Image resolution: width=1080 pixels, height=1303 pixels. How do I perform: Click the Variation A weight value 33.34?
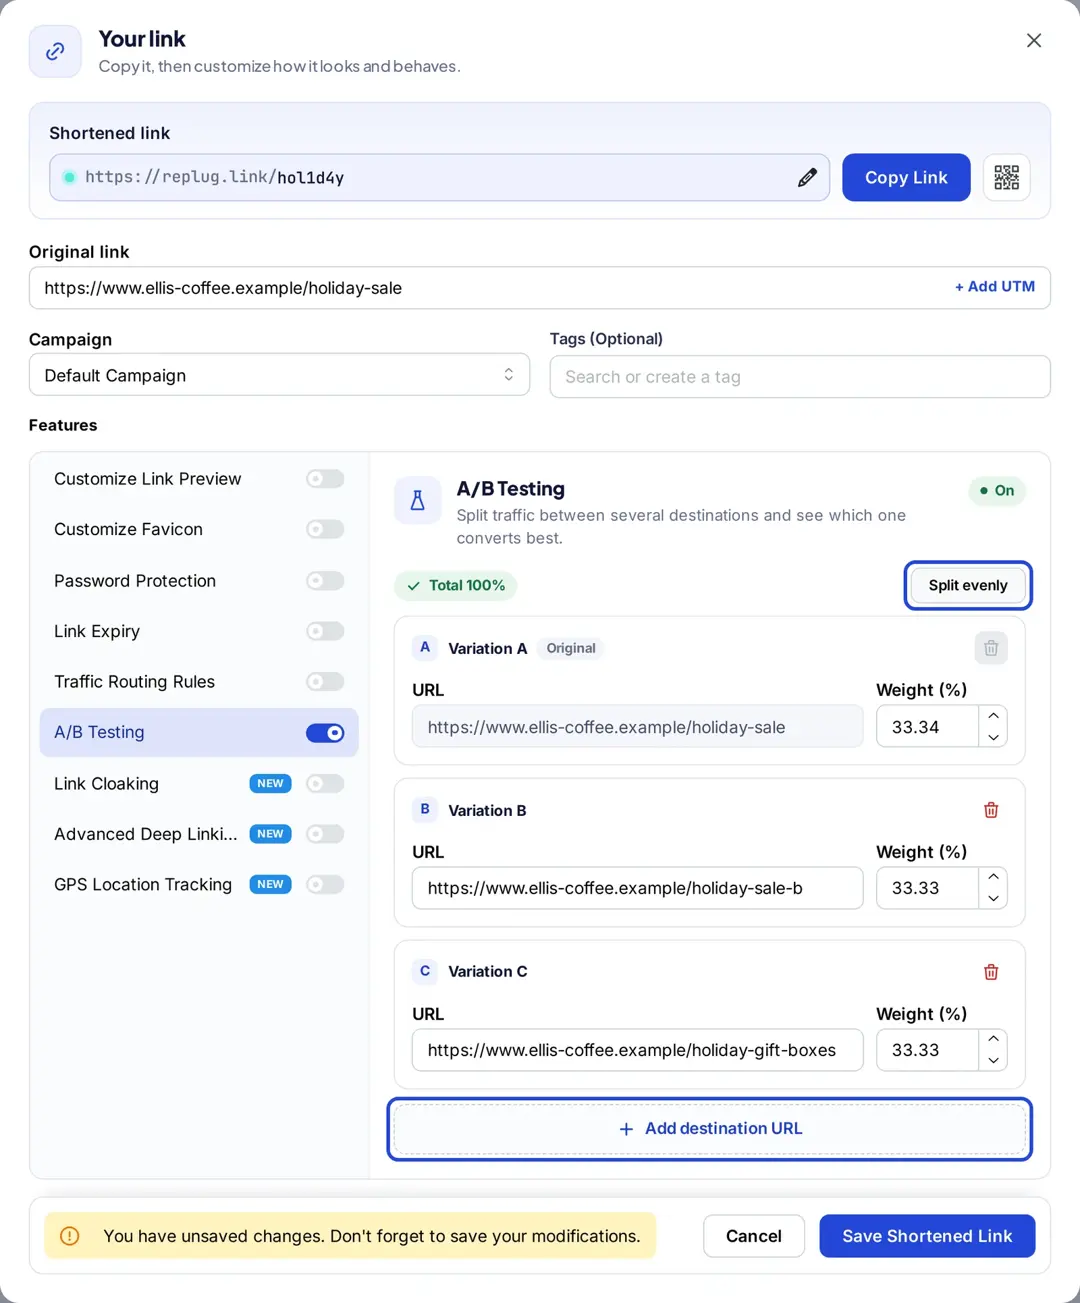click(x=927, y=727)
